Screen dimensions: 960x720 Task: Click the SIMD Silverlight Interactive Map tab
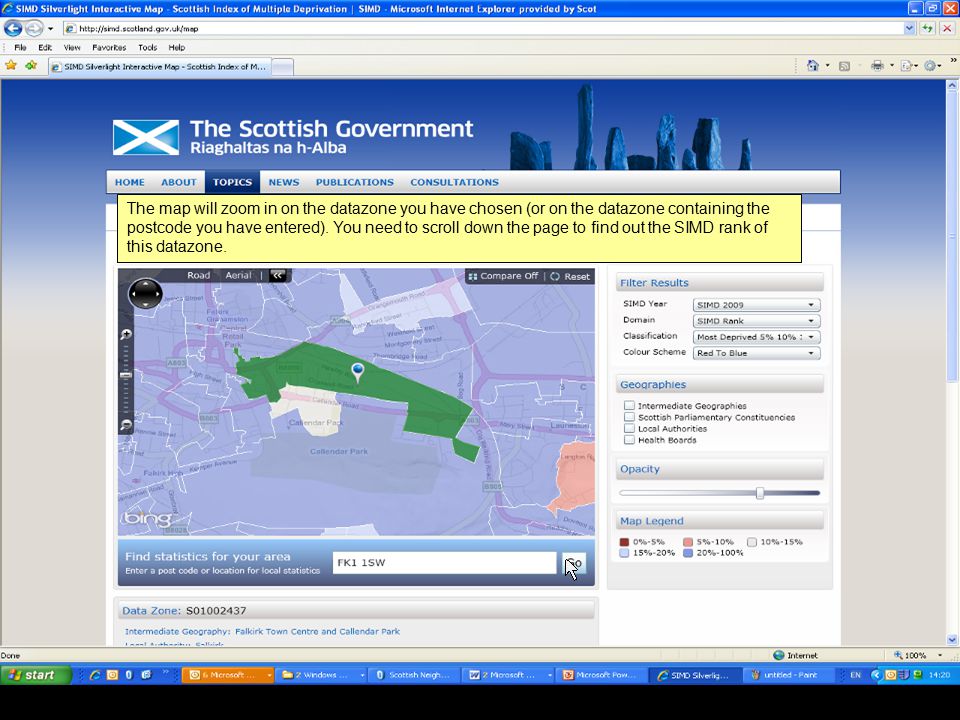(159, 67)
